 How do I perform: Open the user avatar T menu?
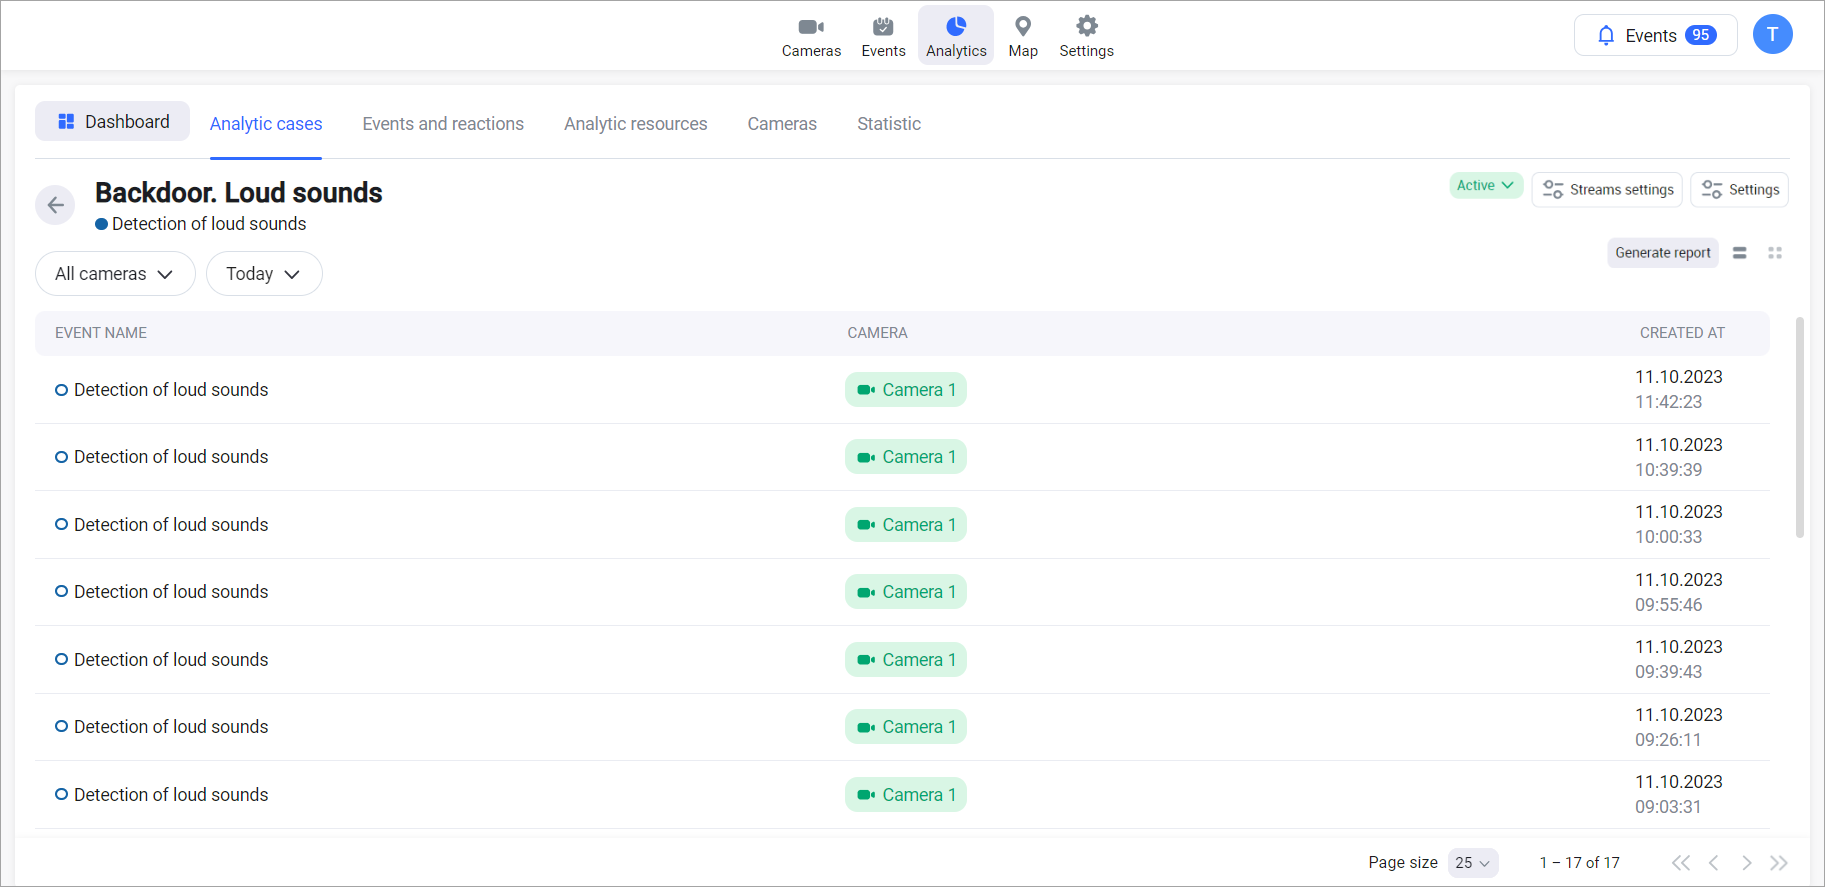click(1772, 35)
